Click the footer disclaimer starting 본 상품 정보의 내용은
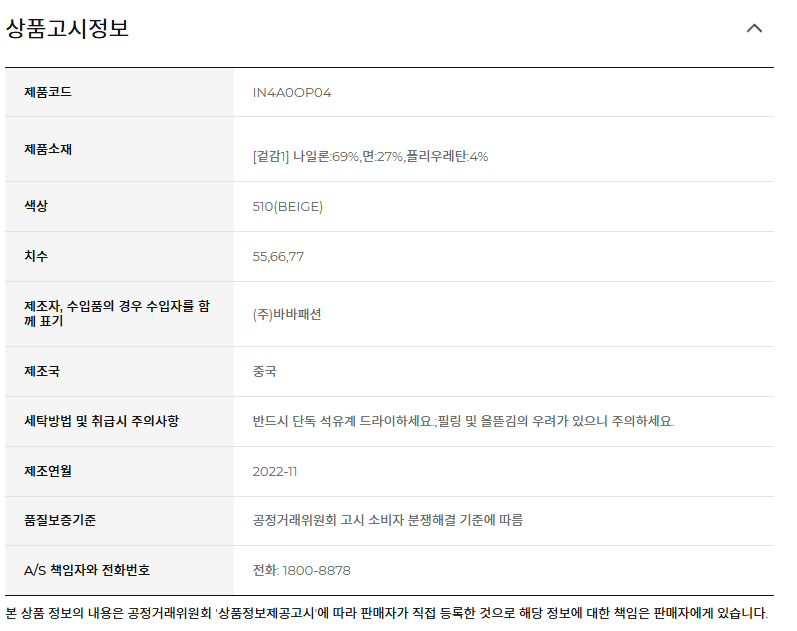This screenshot has width=797, height=631. (386, 613)
